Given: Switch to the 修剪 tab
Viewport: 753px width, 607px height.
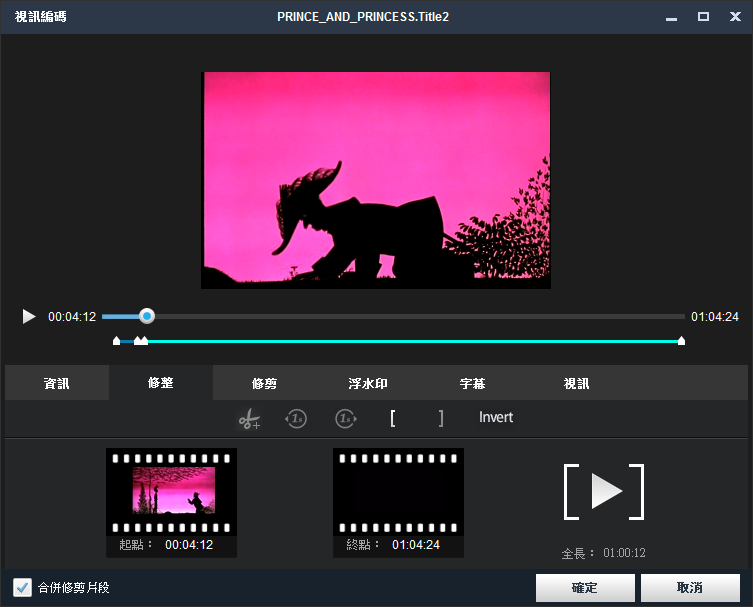Looking at the screenshot, I should [x=265, y=384].
